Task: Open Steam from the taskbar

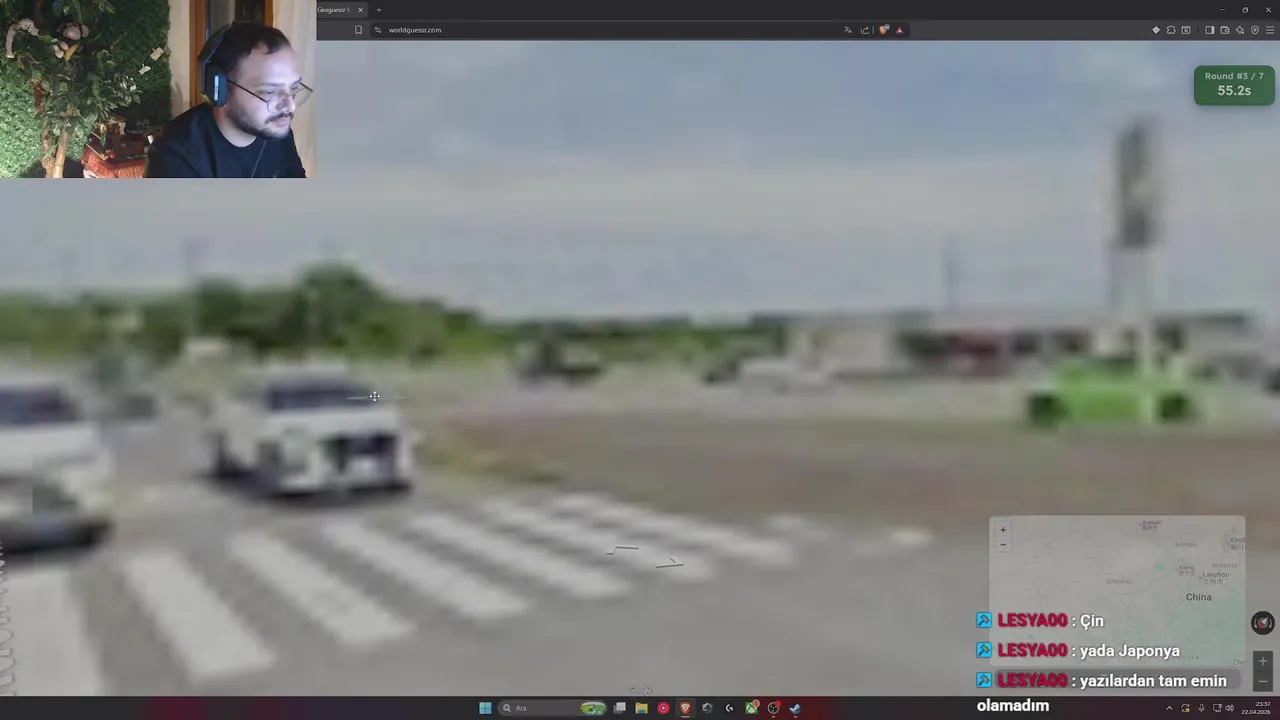Action: [x=795, y=708]
